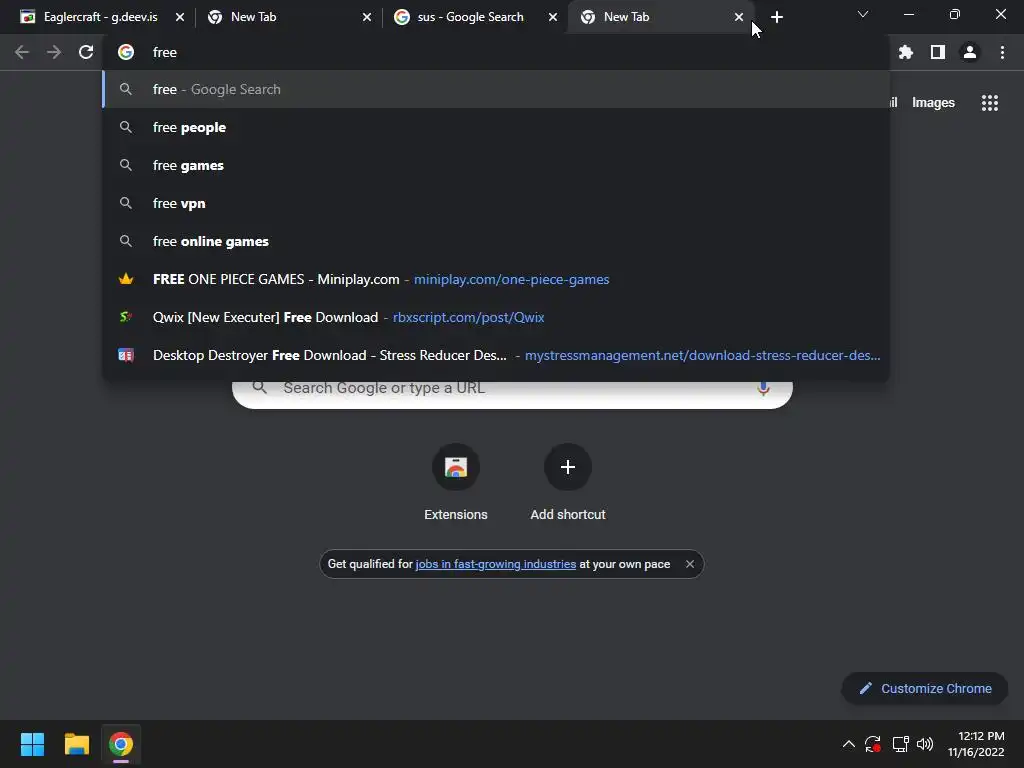Click the voice search microphone
Viewport: 1024px width, 768px height.
tap(763, 389)
